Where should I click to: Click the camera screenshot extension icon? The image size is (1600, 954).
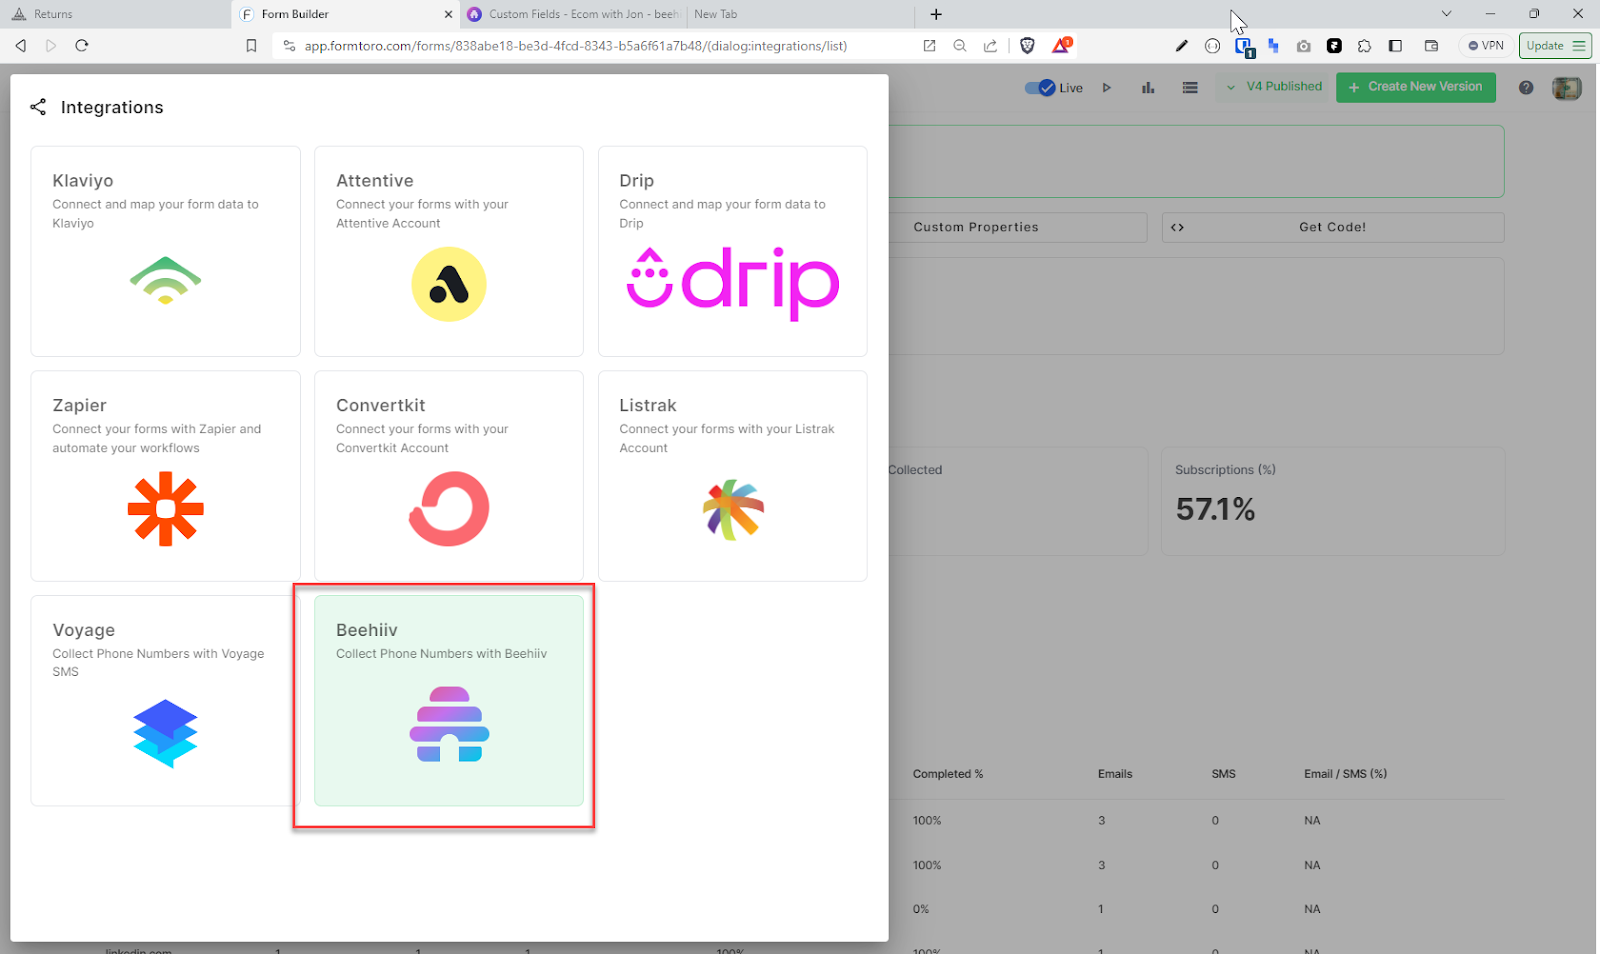point(1304,46)
